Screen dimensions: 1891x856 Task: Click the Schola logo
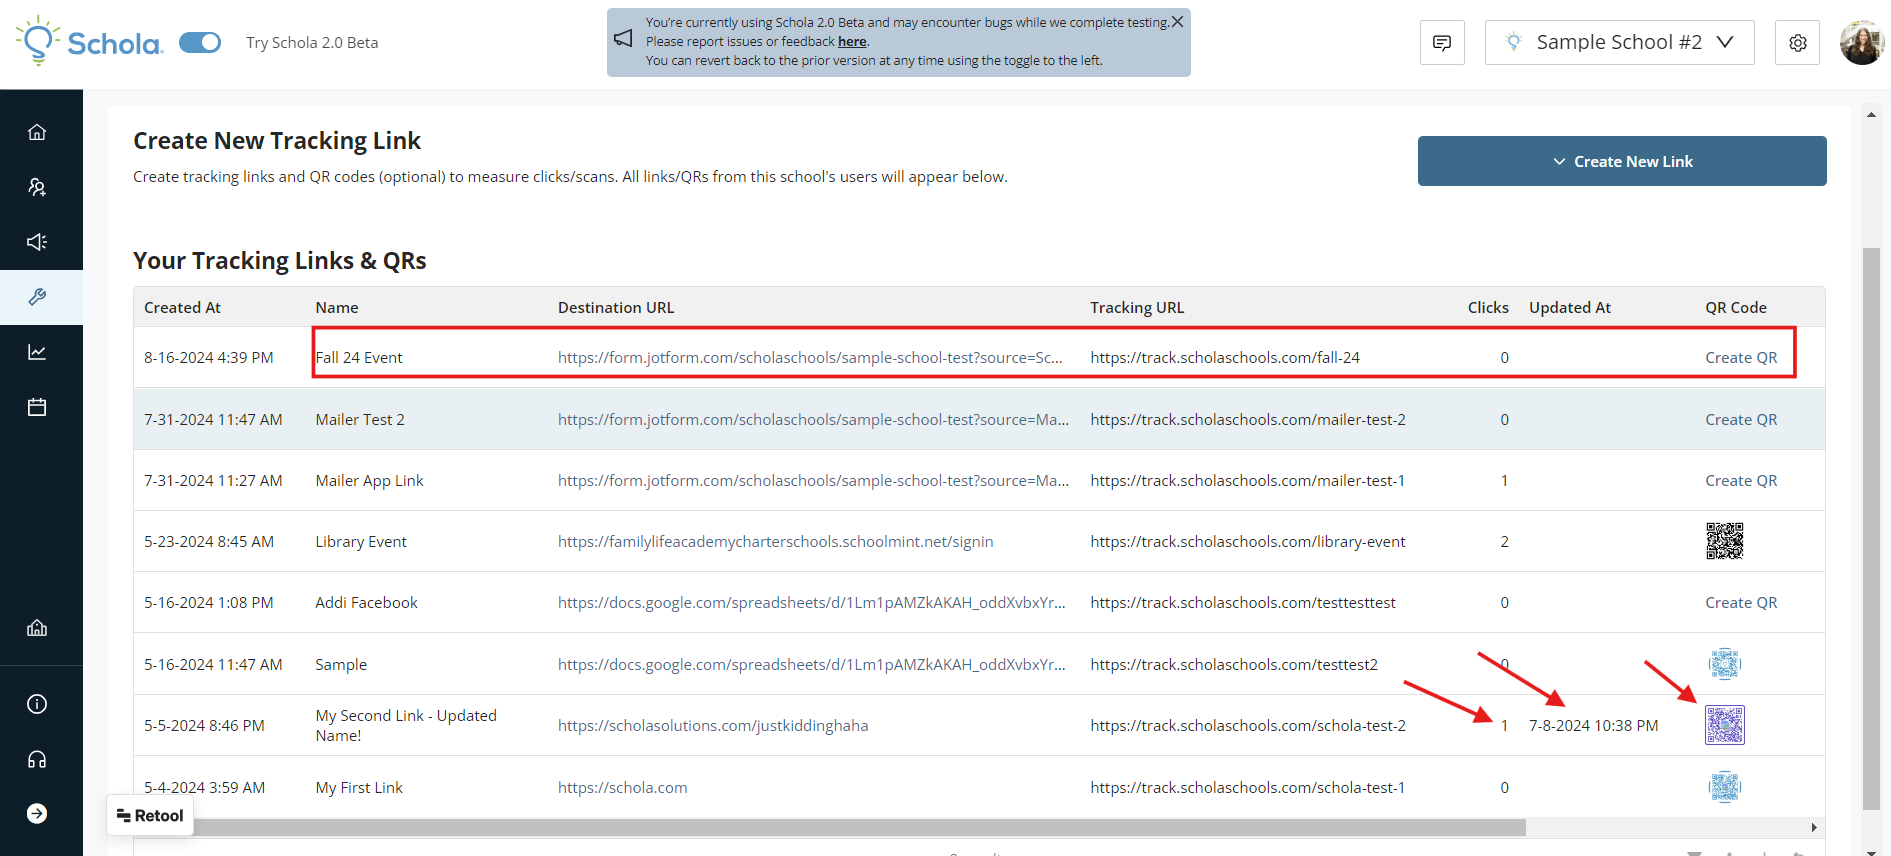tap(90, 42)
